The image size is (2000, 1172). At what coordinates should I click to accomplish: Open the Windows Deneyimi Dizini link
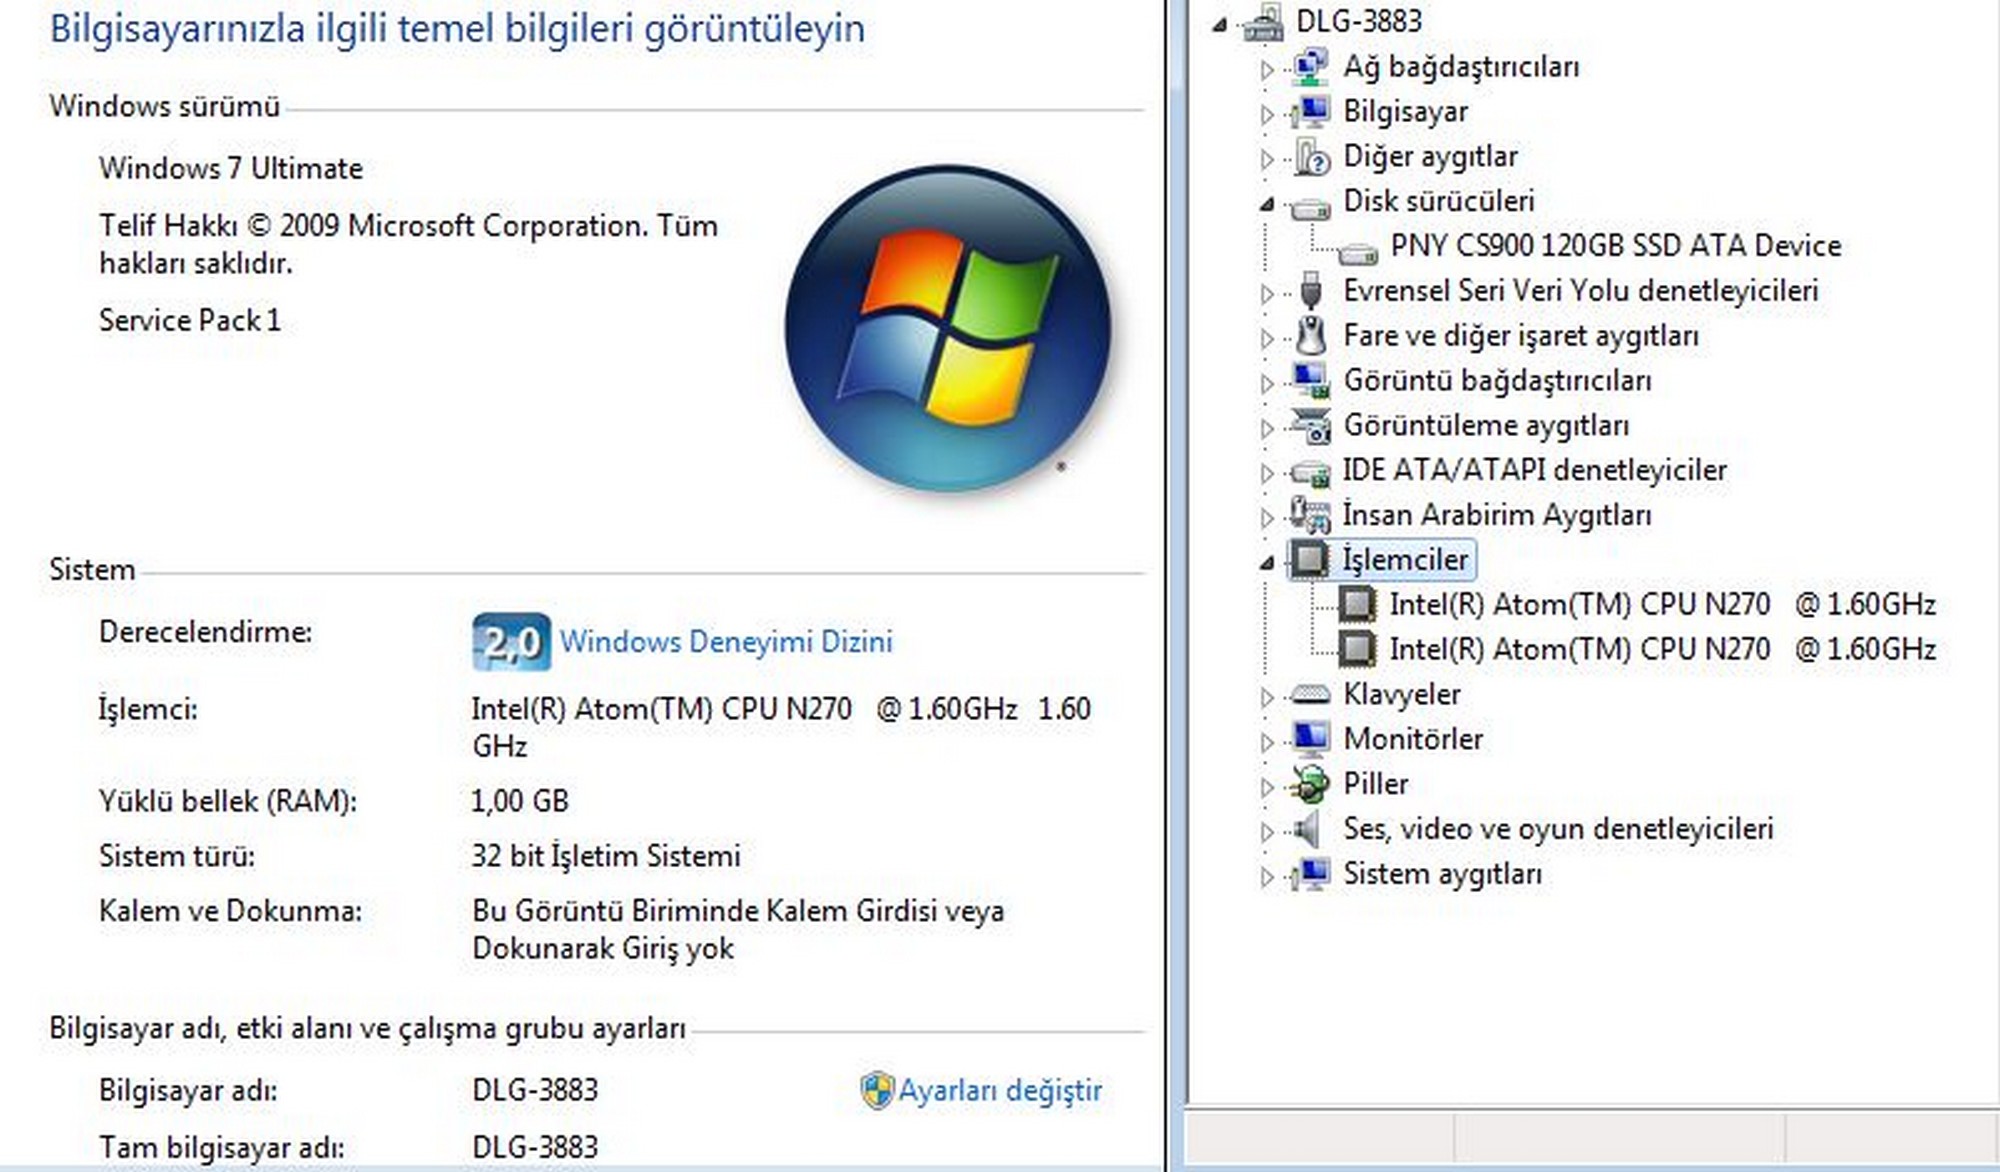726,642
